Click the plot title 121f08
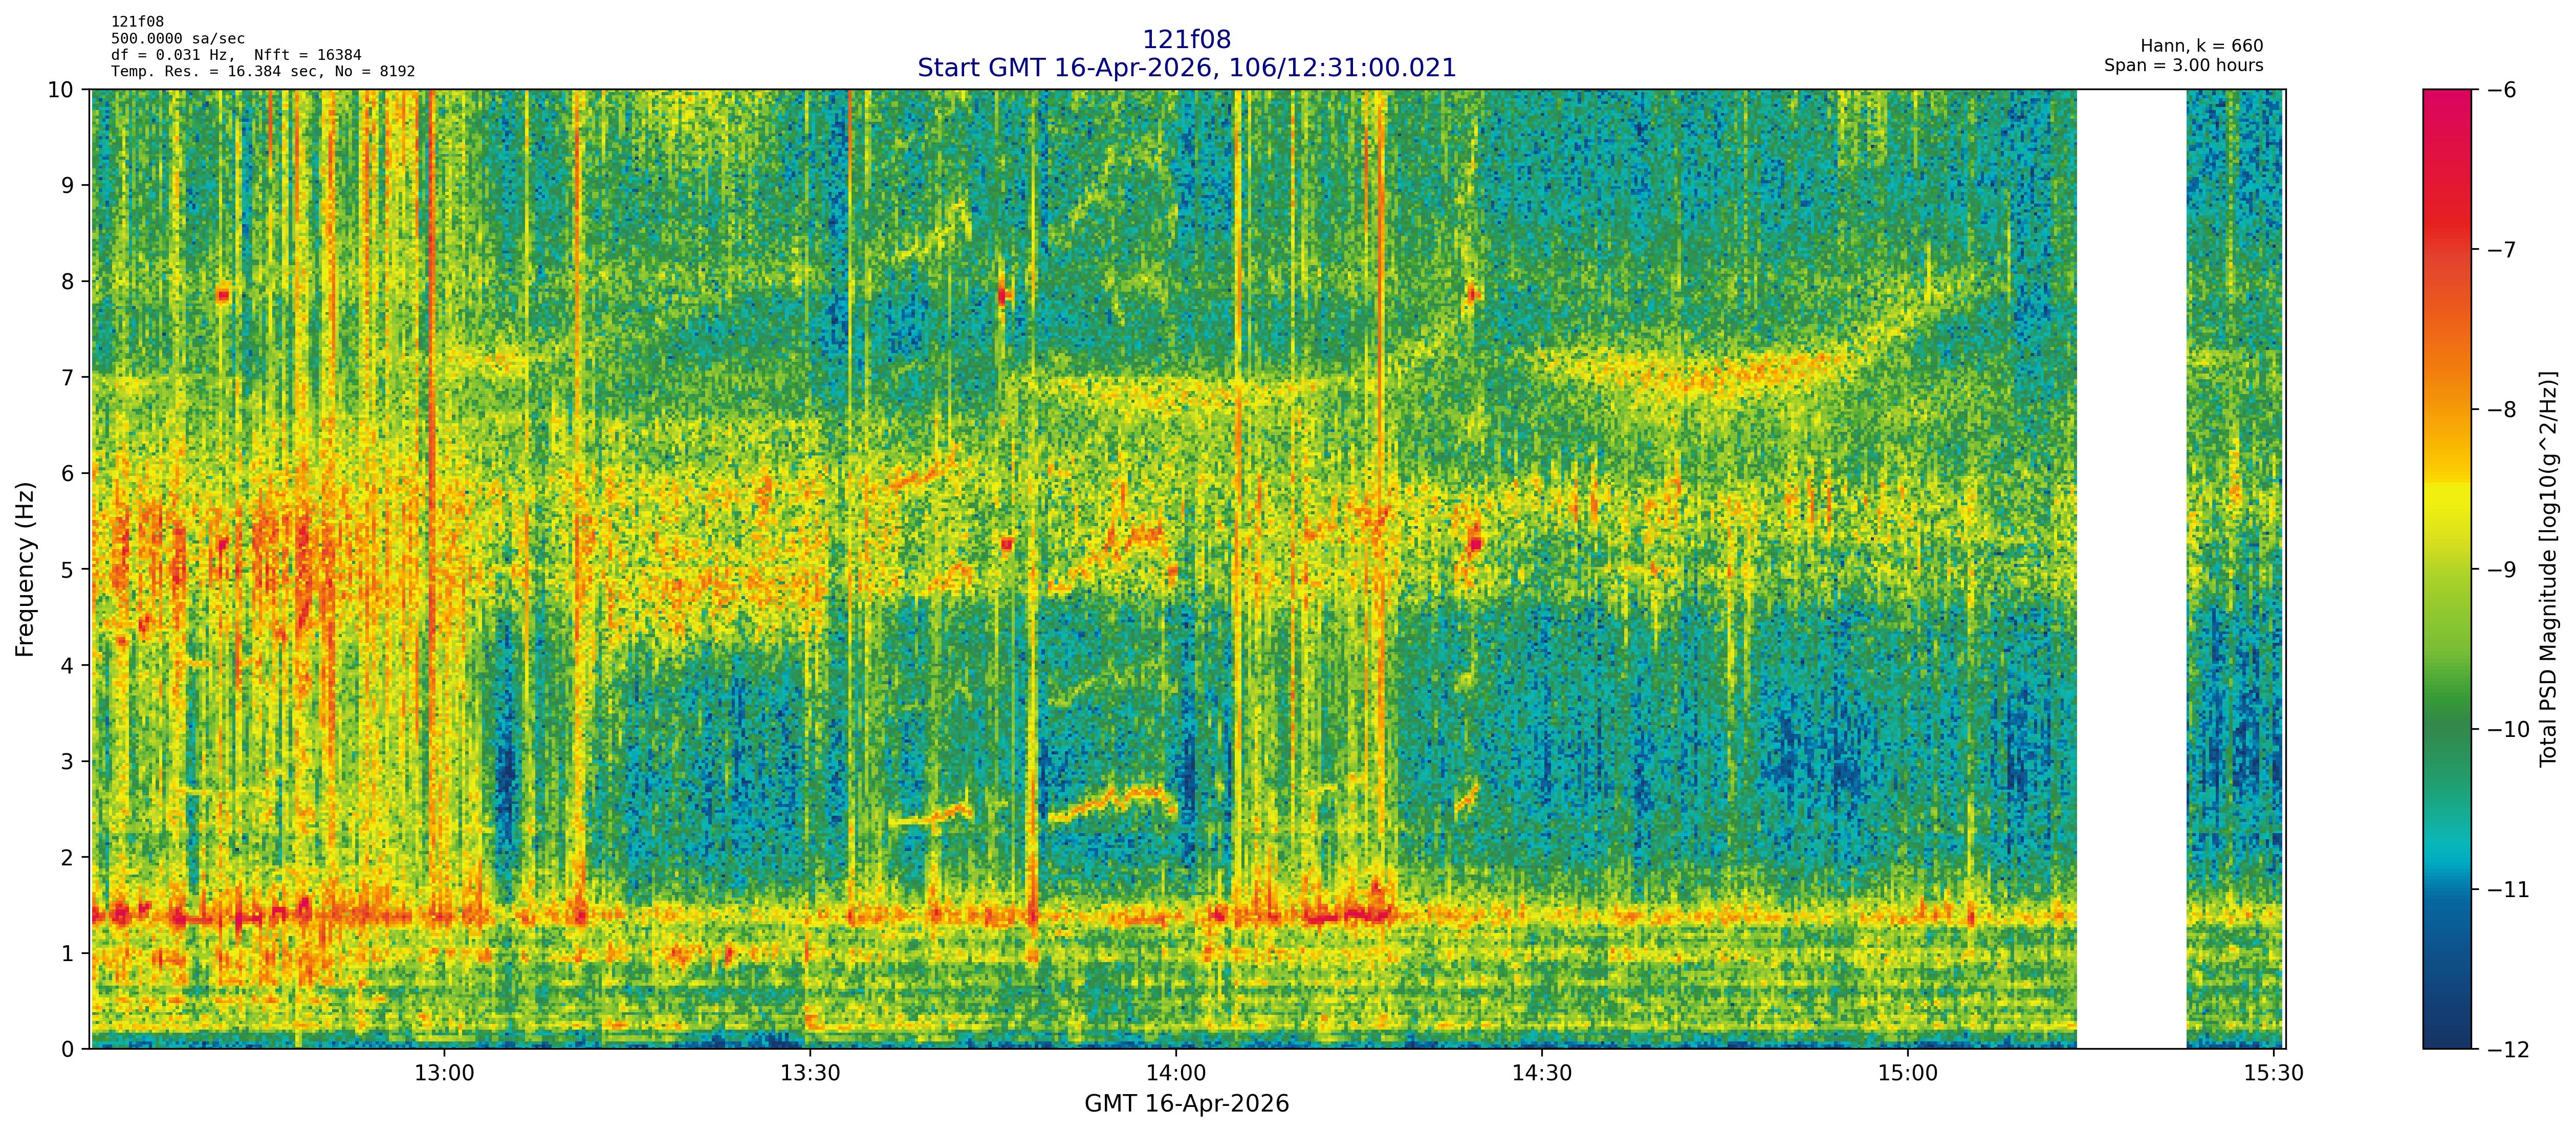Screen dimensions: 2576x1132 click(x=1186, y=40)
